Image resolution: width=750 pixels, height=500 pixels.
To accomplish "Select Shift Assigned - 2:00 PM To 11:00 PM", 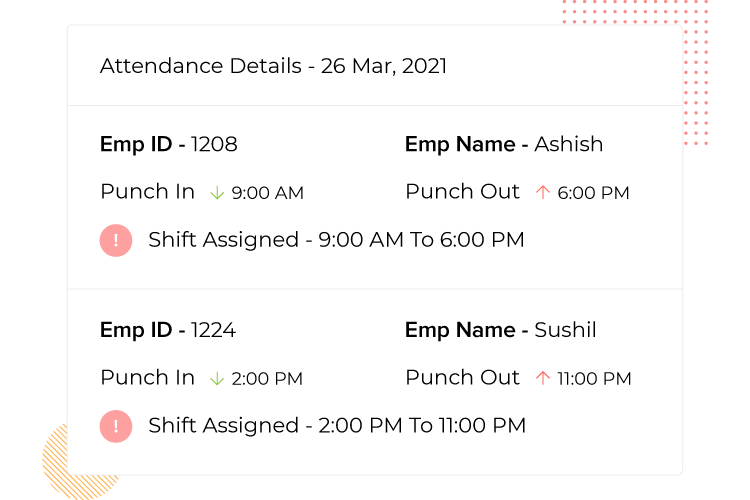I will click(x=337, y=425).
